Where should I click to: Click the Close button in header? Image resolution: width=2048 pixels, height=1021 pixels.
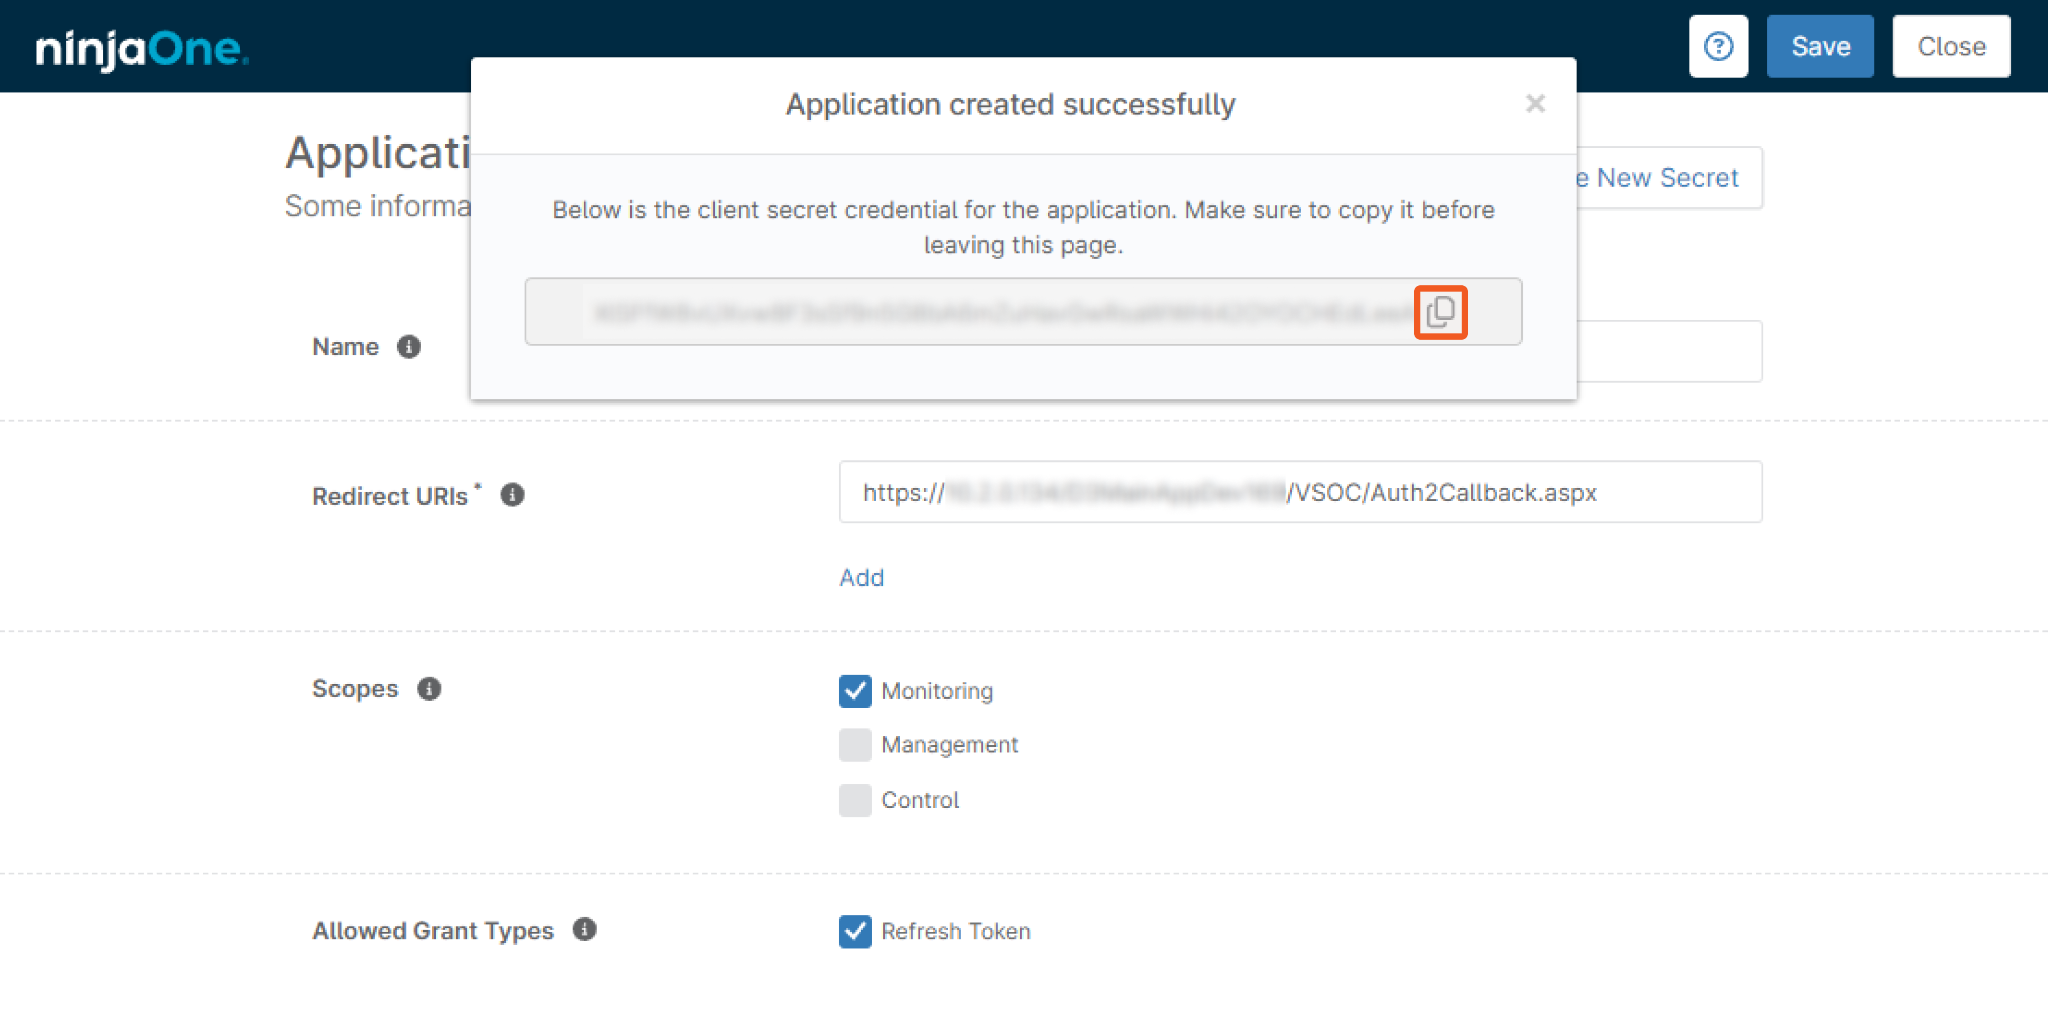[1950, 46]
